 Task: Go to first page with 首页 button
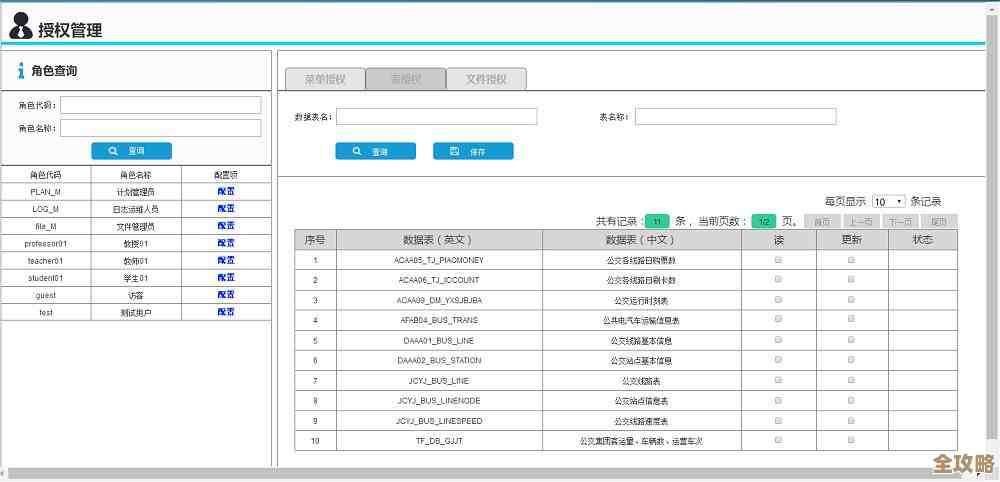pyautogui.click(x=823, y=222)
